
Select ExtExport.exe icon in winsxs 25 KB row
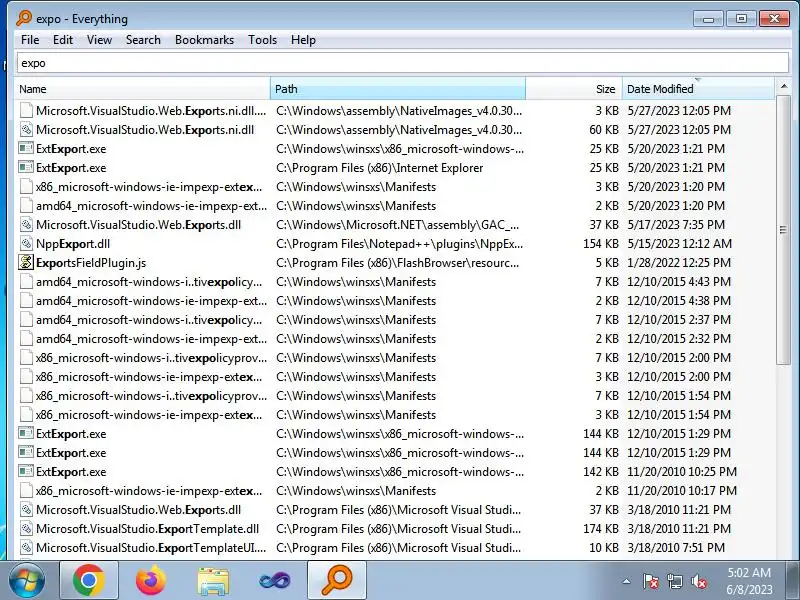26,148
